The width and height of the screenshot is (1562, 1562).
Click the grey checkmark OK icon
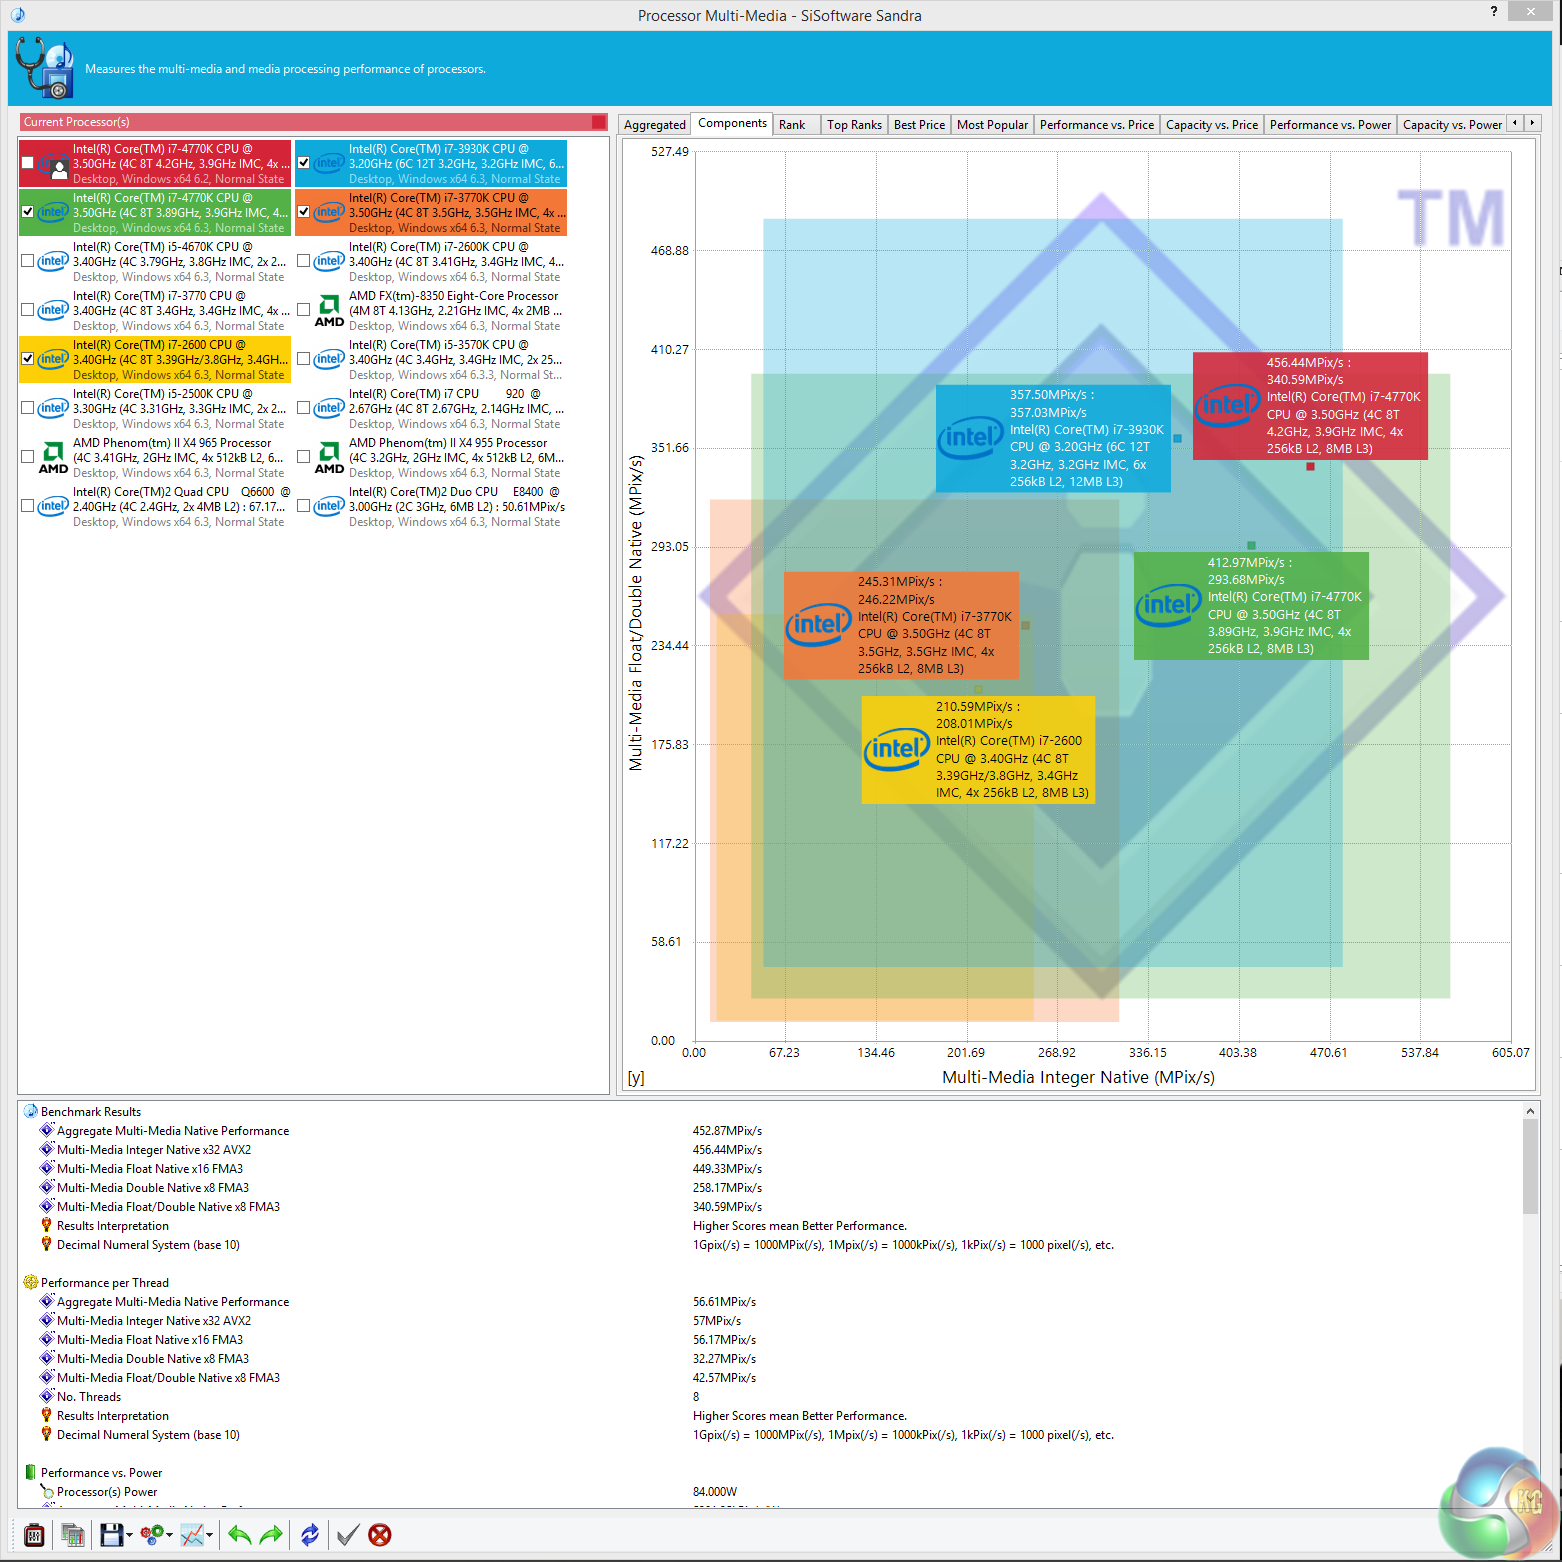[347, 1534]
